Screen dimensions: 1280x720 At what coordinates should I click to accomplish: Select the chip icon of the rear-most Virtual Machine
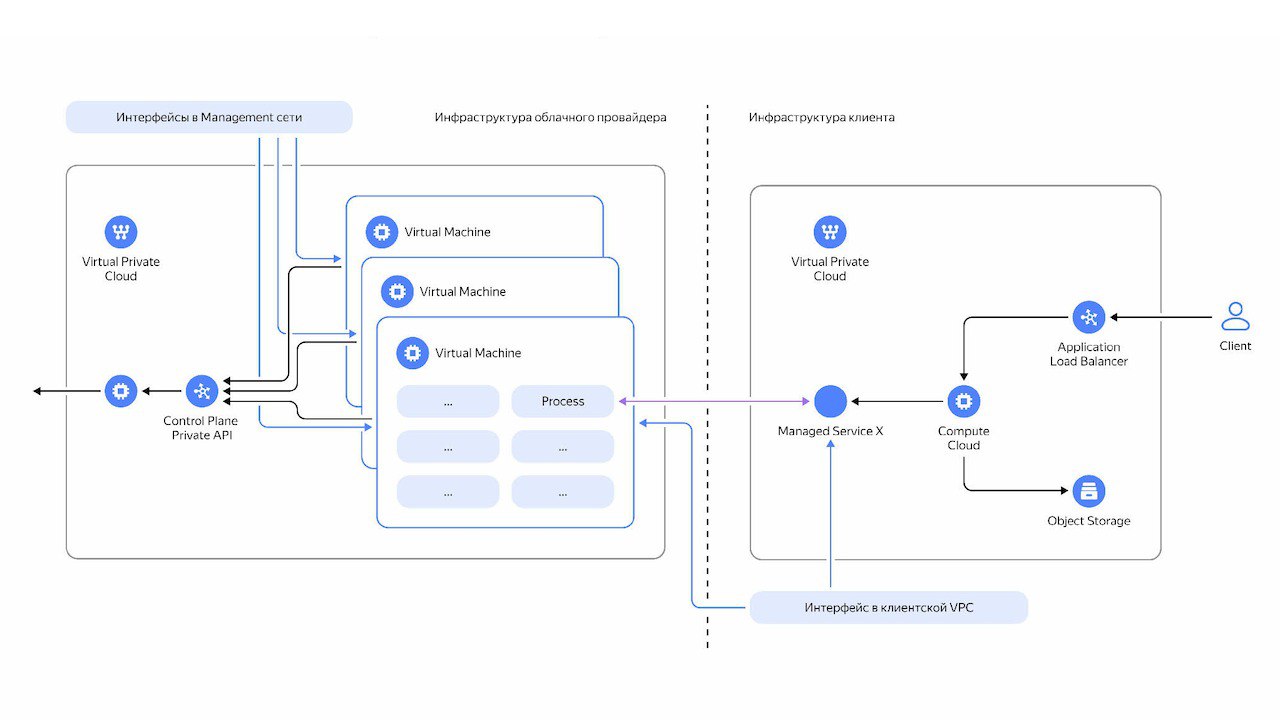[381, 232]
